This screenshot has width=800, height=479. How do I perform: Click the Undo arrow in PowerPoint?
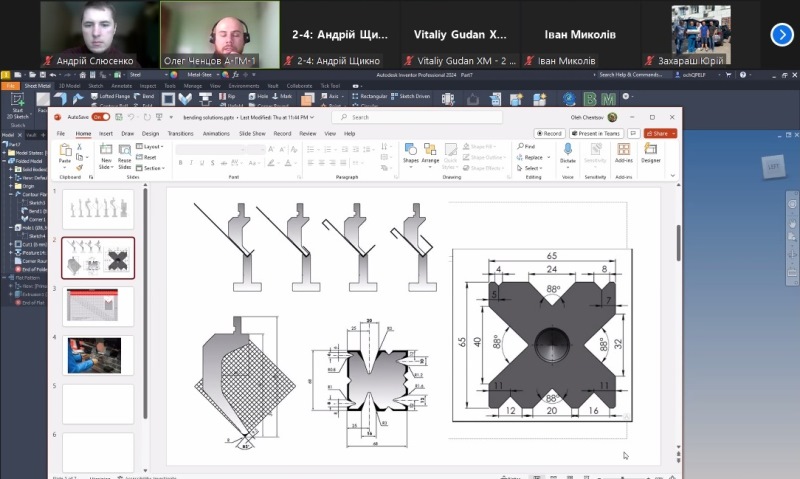(x=131, y=117)
